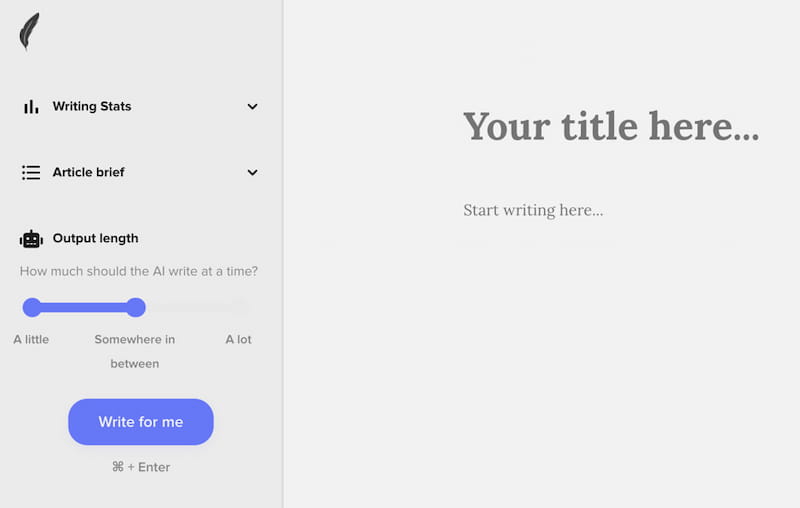800x508 pixels.
Task: Click the ⌘ + Enter shortcut hint
Action: pyautogui.click(x=141, y=467)
